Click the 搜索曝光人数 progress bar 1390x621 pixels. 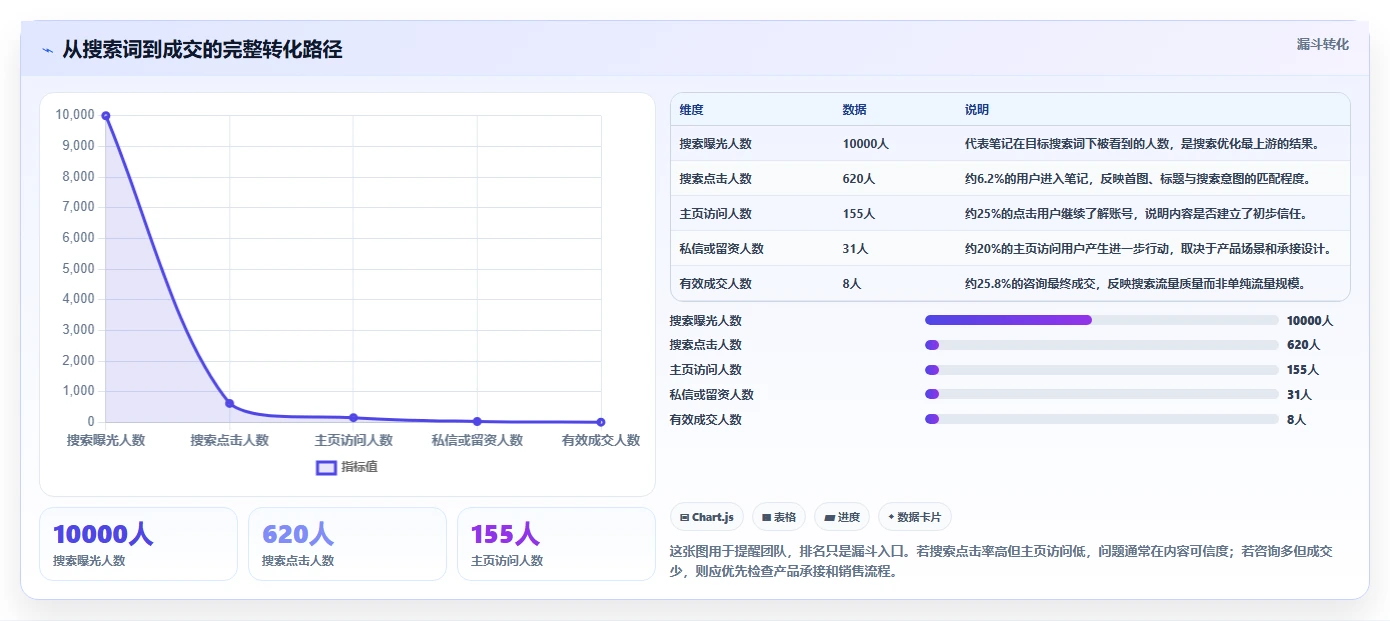[x=1102, y=320]
